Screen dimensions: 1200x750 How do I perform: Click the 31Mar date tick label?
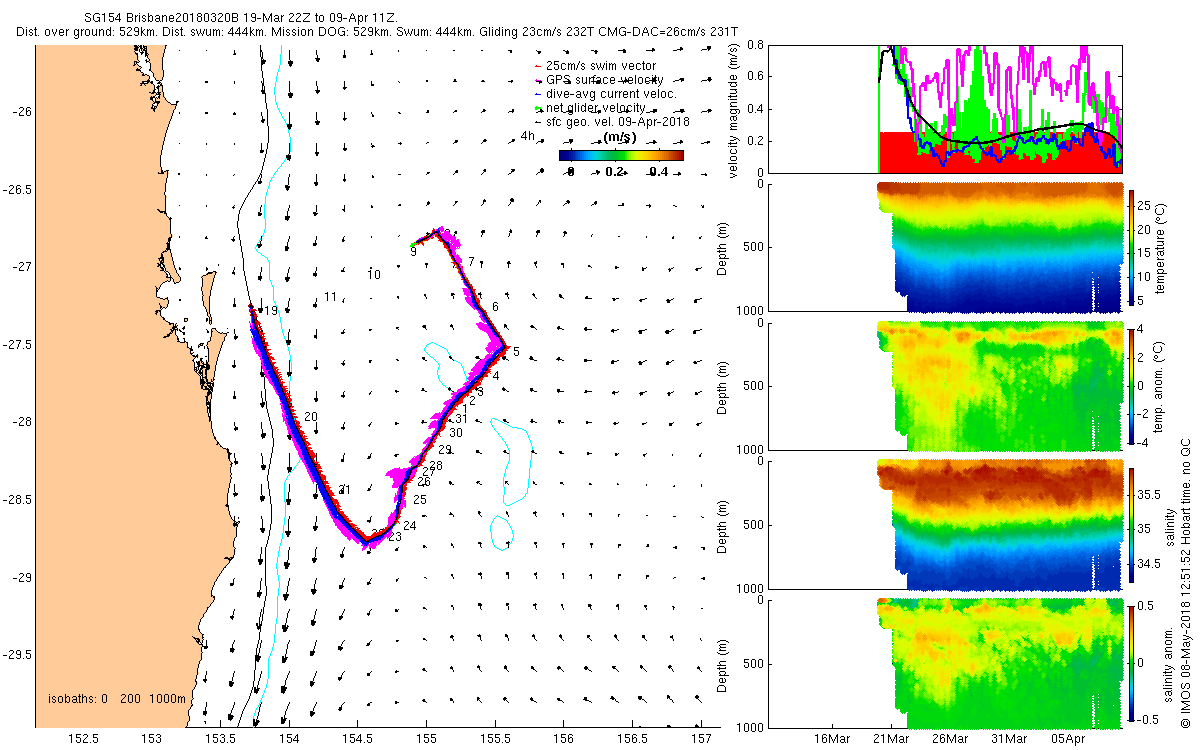(x=1011, y=739)
